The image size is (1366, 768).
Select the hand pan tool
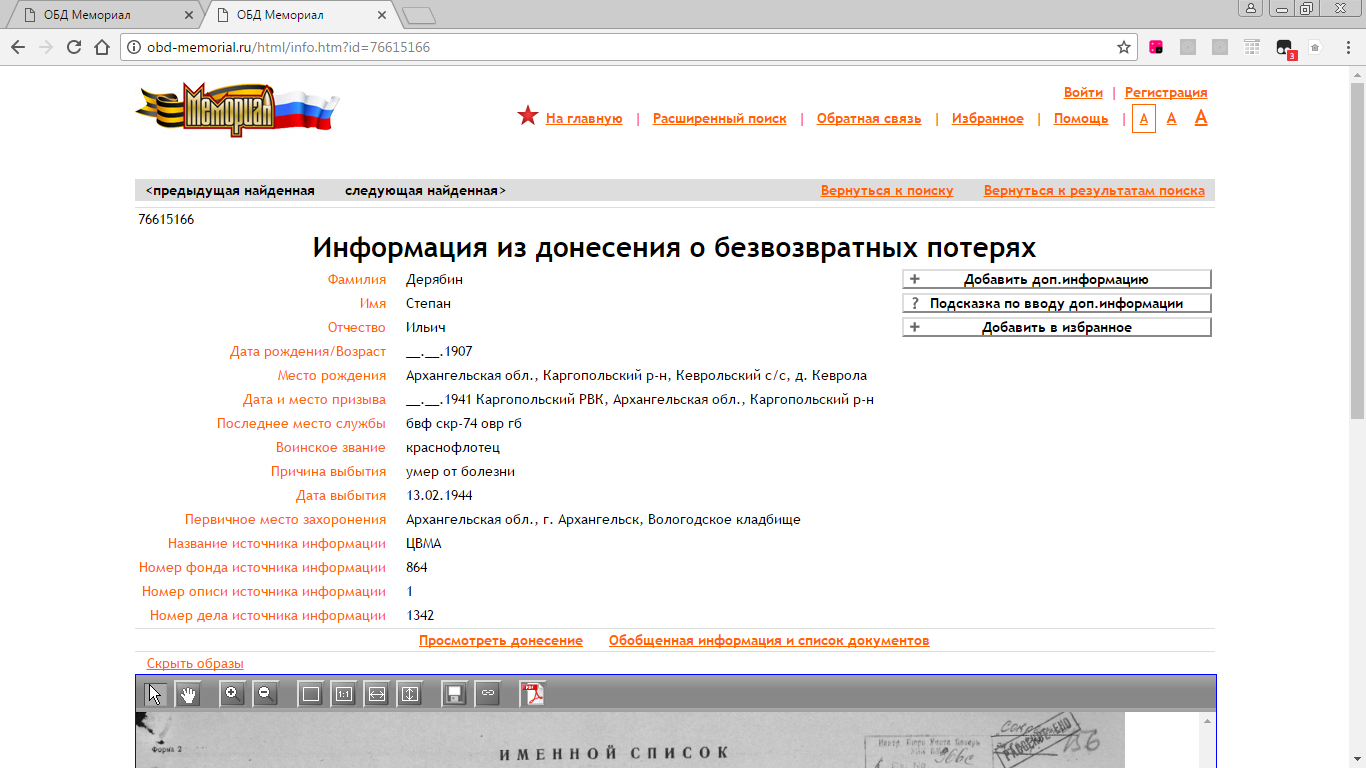pyautogui.click(x=188, y=694)
